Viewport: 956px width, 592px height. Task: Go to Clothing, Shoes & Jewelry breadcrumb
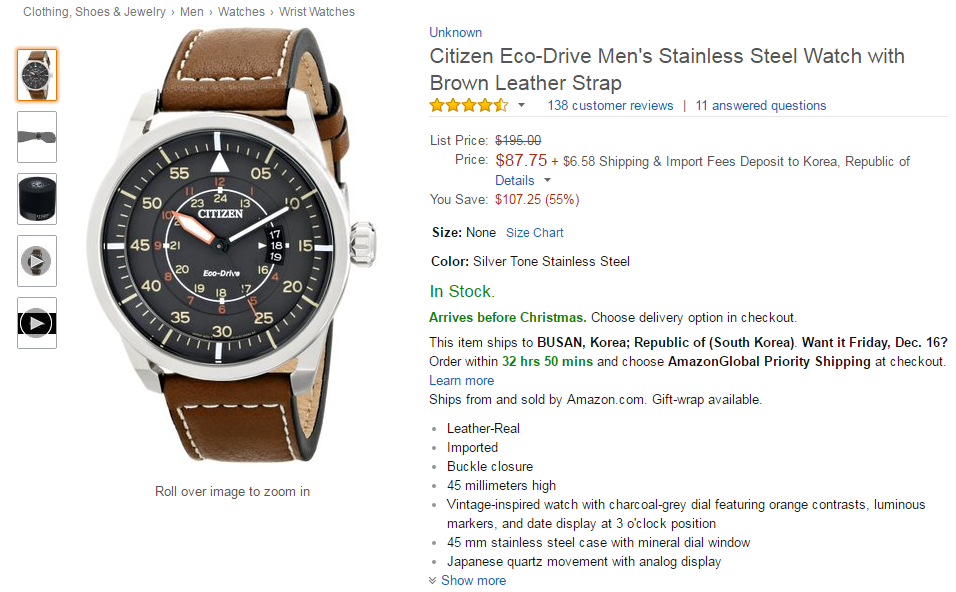click(x=96, y=12)
